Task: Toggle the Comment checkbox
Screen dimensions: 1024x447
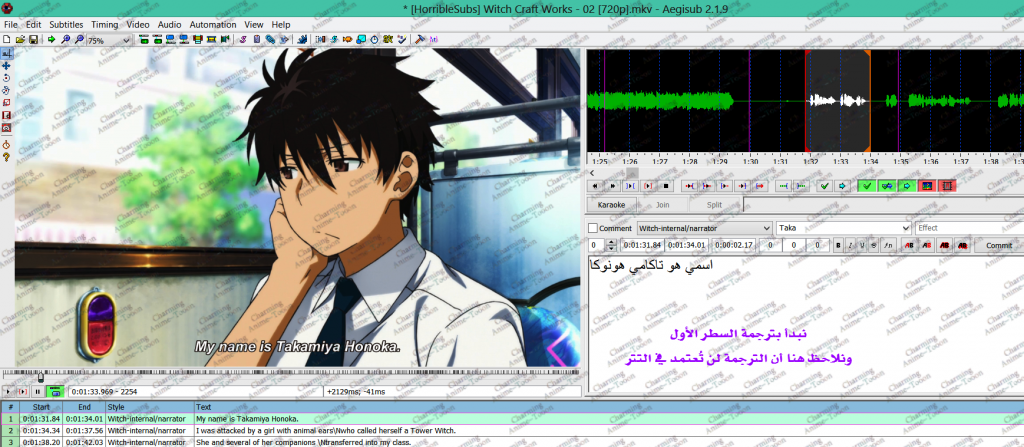Action: (x=593, y=228)
